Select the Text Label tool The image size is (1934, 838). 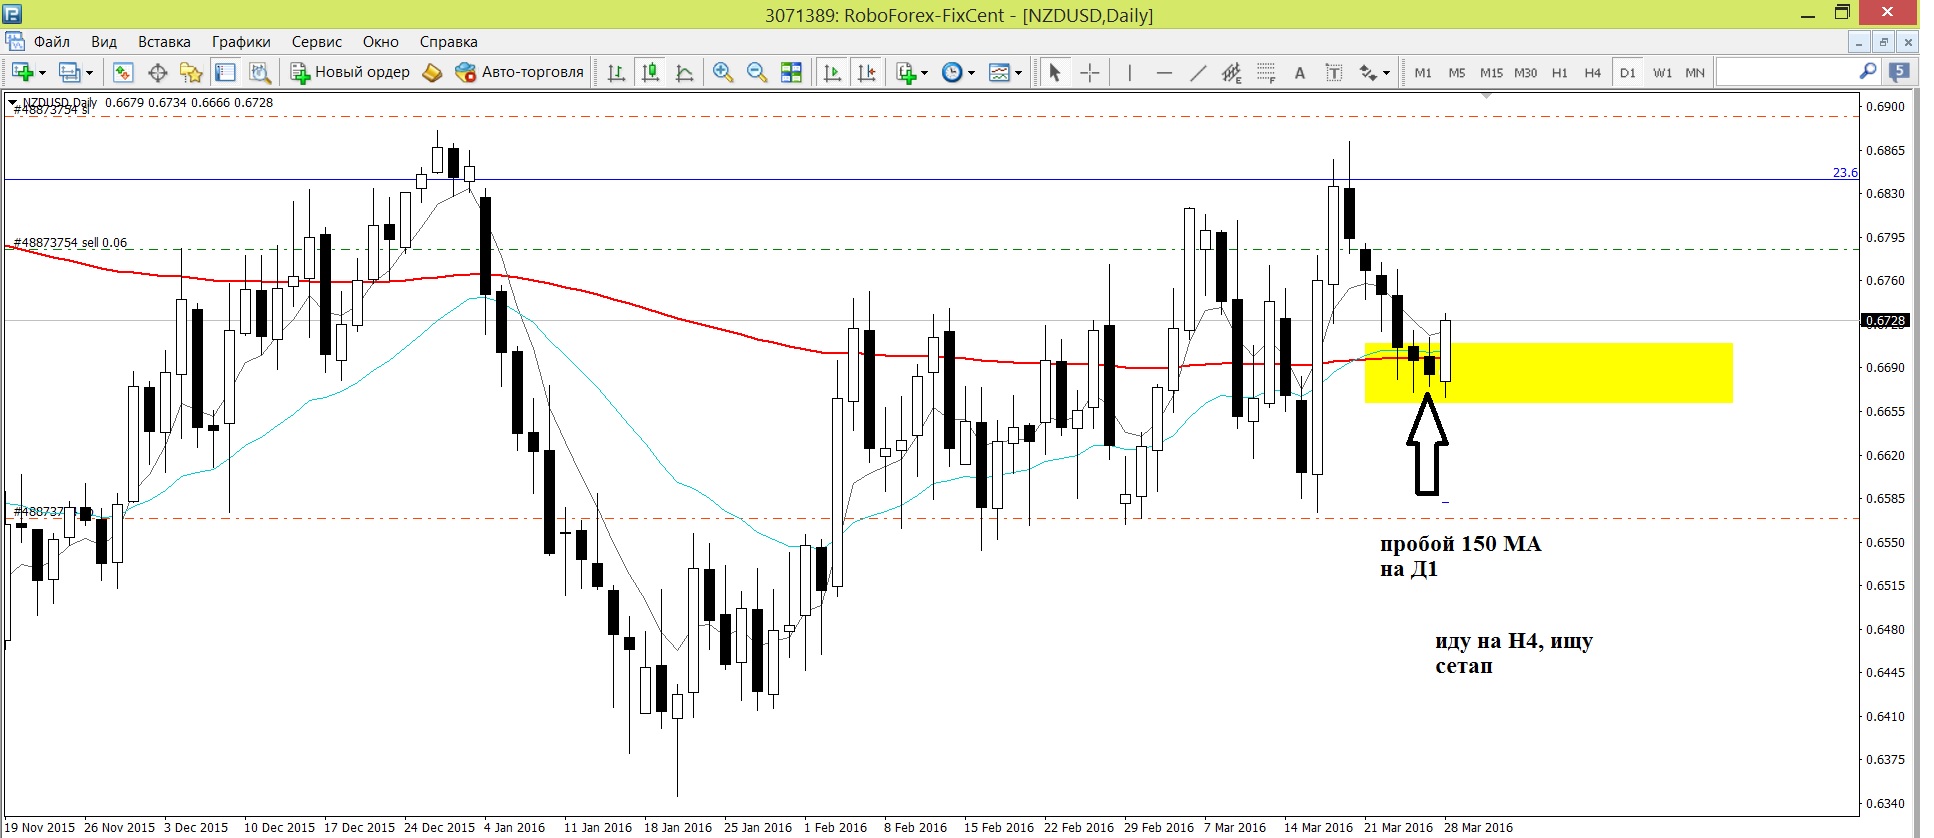tap(1334, 72)
